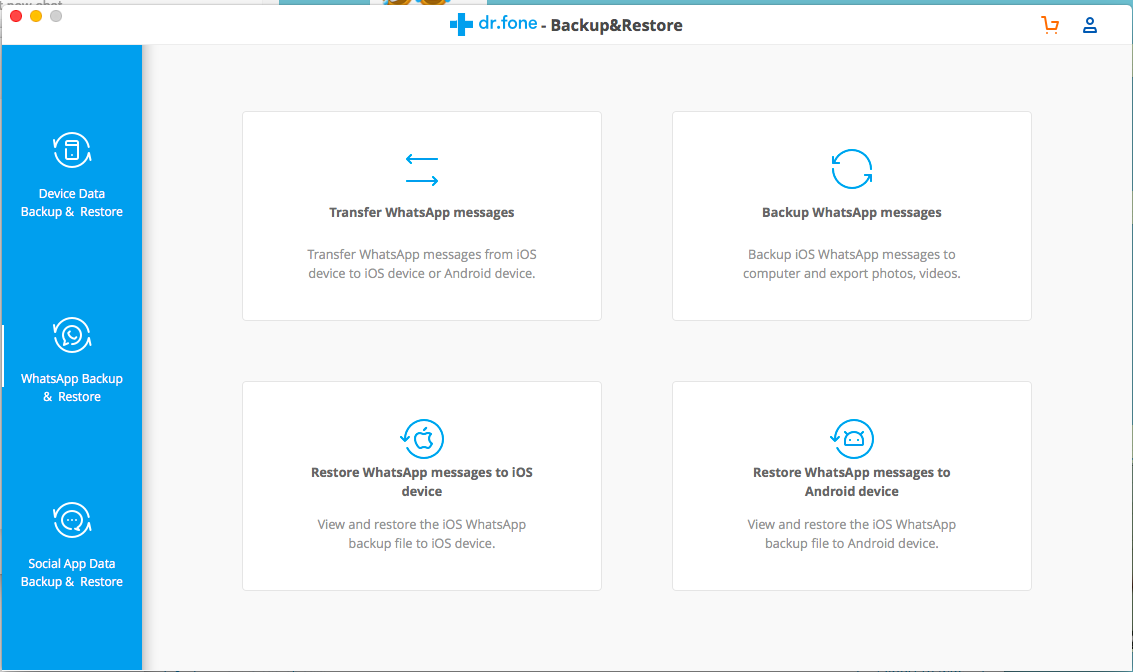This screenshot has height=672, width=1133.
Task: Open the user account icon
Action: tap(1090, 25)
